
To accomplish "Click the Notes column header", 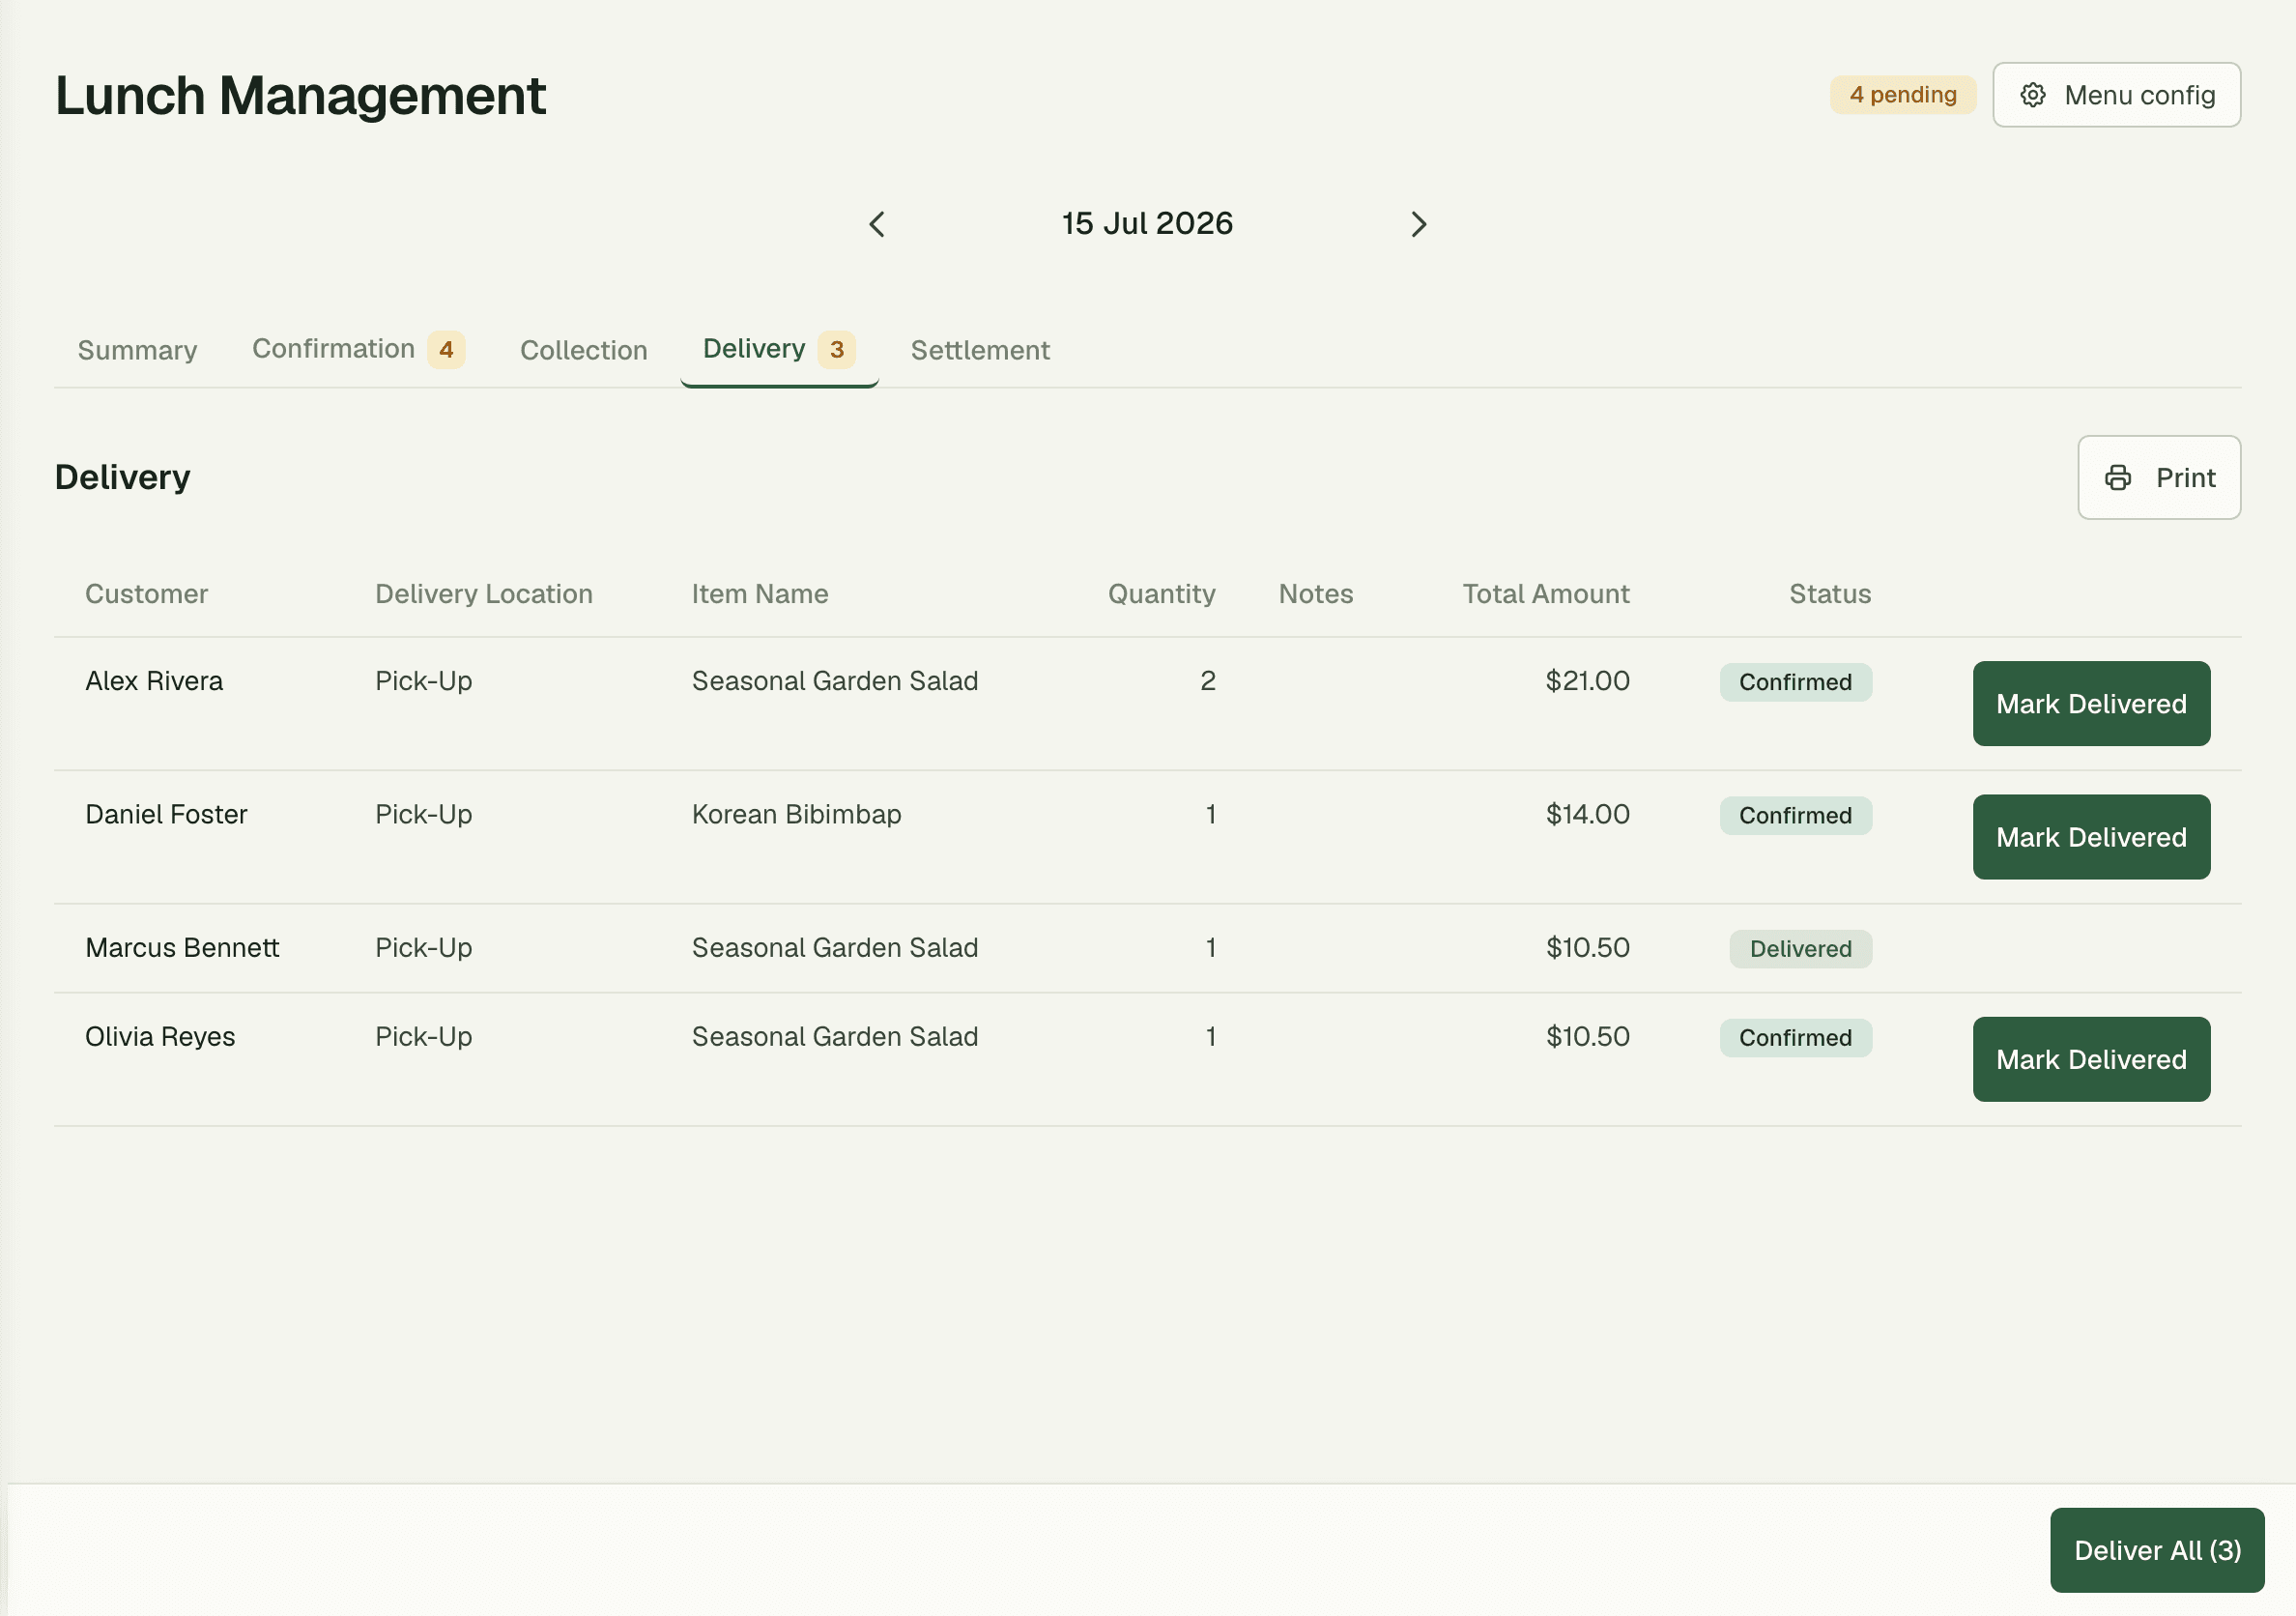I will pos(1316,594).
